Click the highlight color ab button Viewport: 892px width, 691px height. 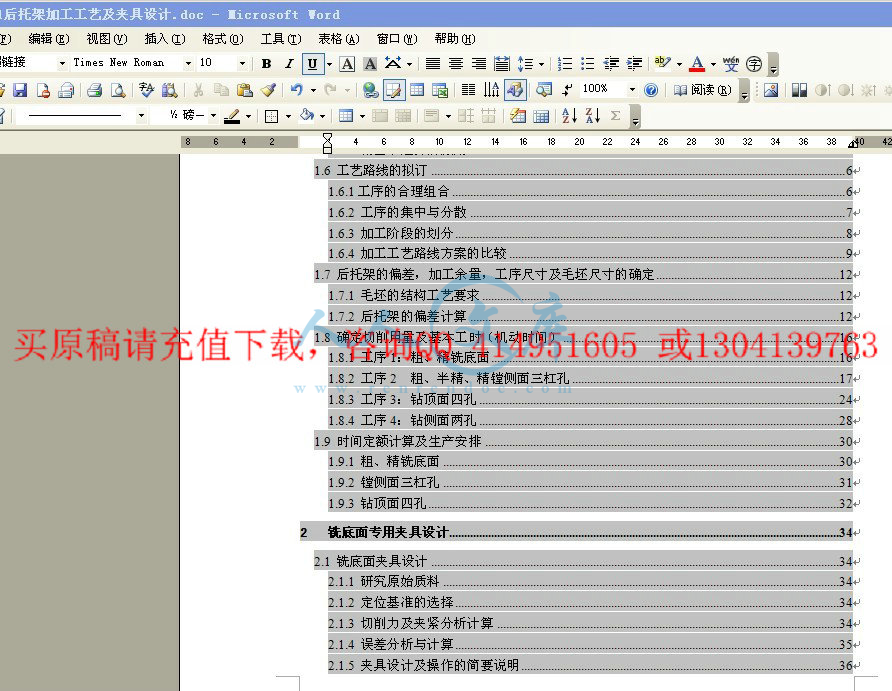point(662,63)
